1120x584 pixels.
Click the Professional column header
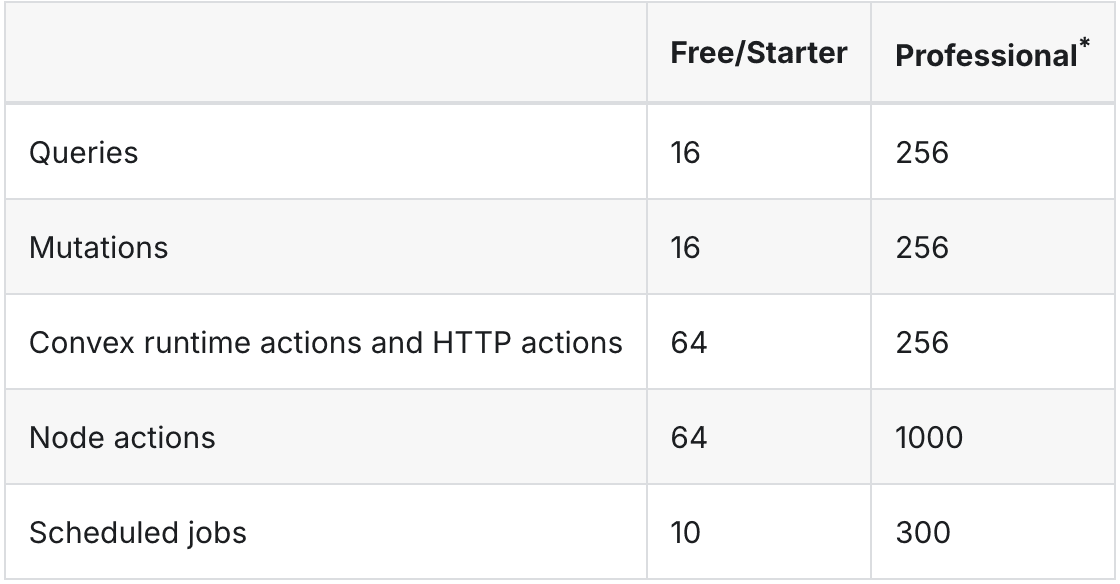point(984,56)
